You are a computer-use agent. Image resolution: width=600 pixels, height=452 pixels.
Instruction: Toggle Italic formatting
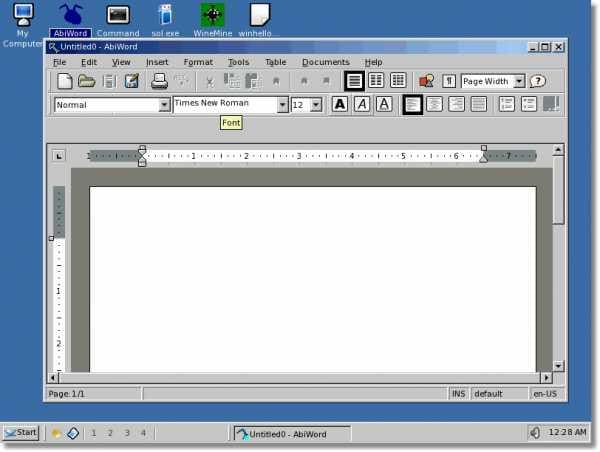click(x=362, y=104)
